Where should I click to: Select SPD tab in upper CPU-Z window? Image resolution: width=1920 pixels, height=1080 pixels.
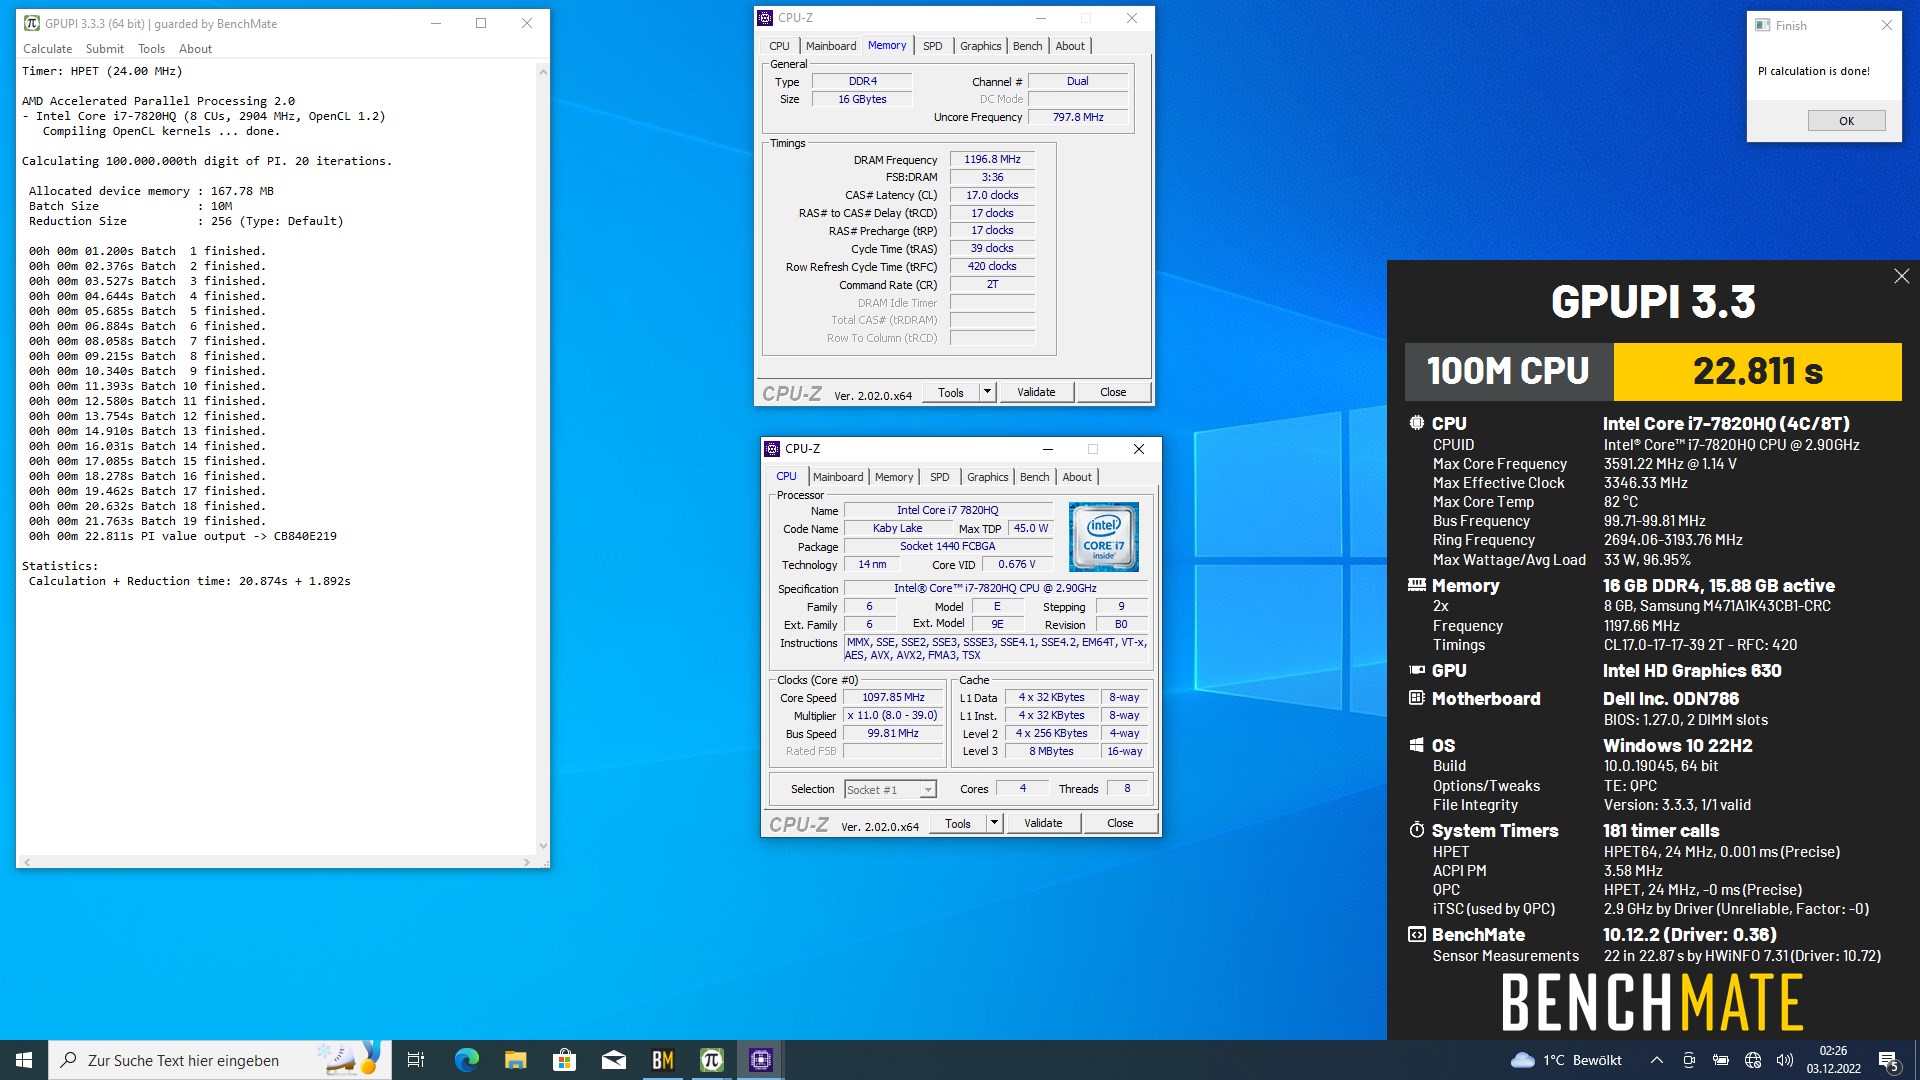[932, 46]
